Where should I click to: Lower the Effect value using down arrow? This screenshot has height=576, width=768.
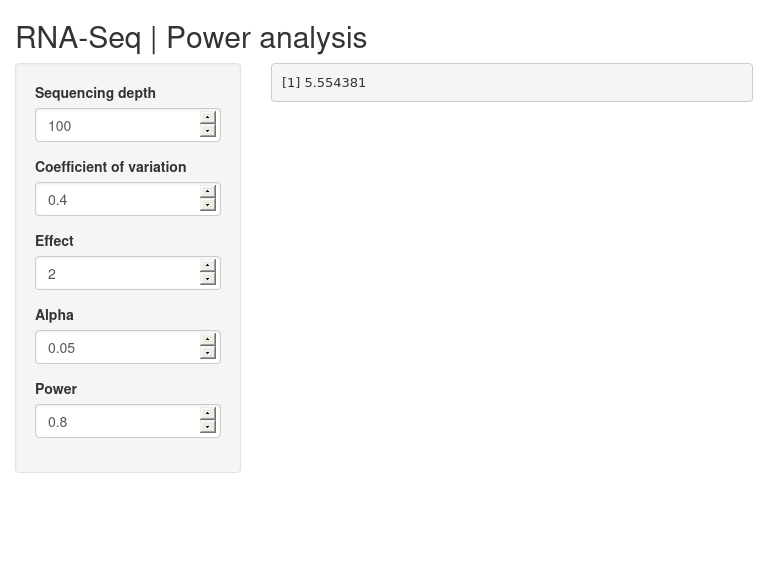pyautogui.click(x=208, y=279)
